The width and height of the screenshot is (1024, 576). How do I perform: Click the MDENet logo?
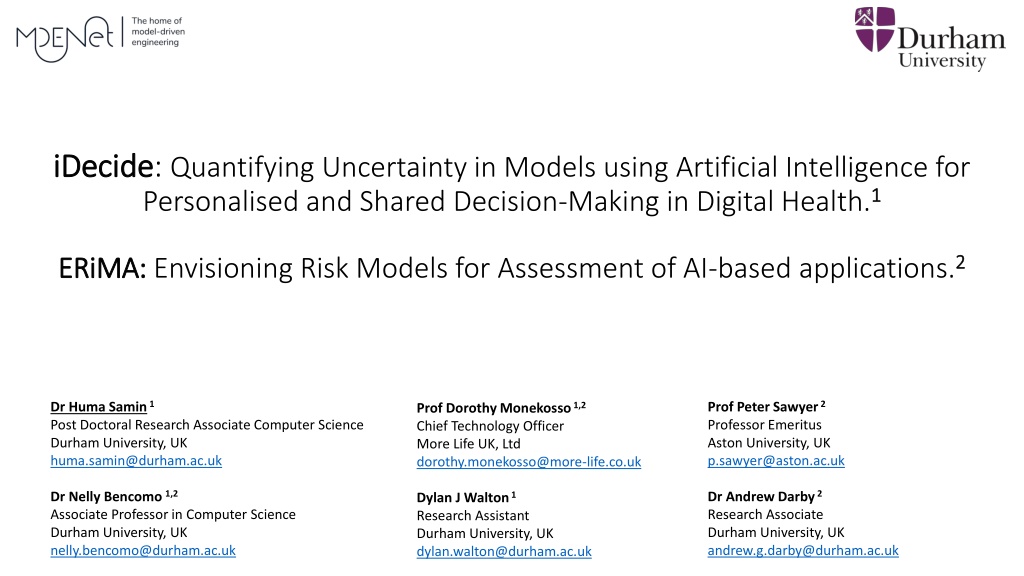click(x=65, y=39)
